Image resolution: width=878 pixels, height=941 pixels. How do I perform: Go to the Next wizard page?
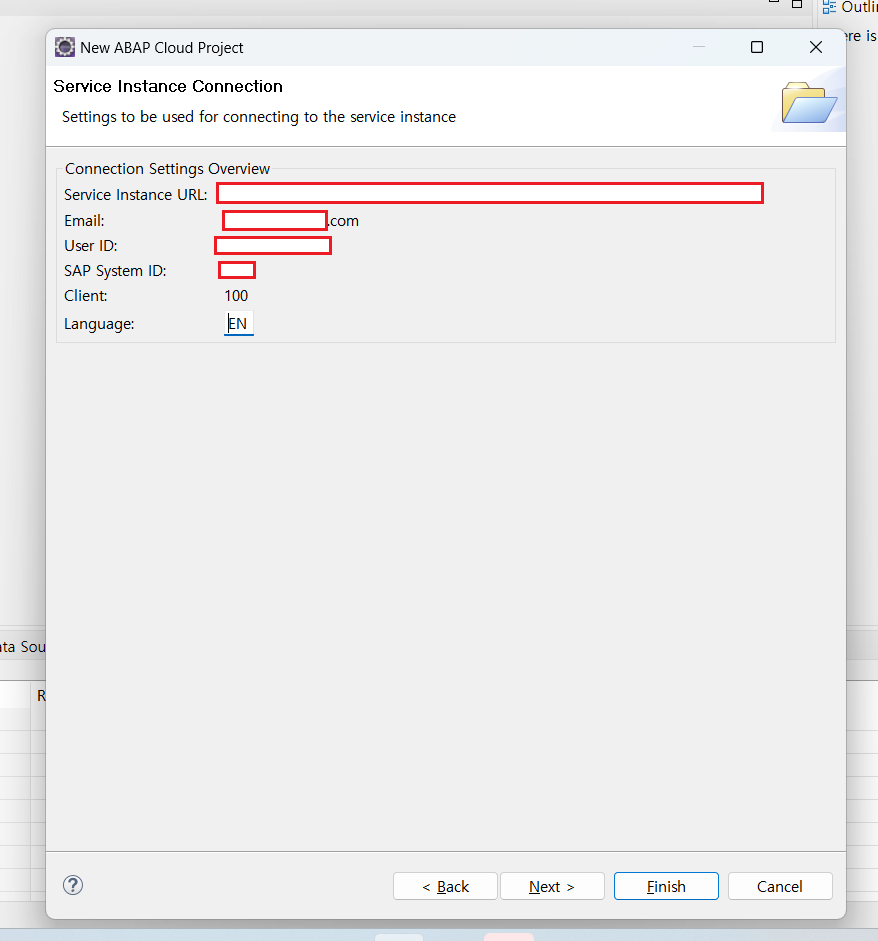point(552,886)
